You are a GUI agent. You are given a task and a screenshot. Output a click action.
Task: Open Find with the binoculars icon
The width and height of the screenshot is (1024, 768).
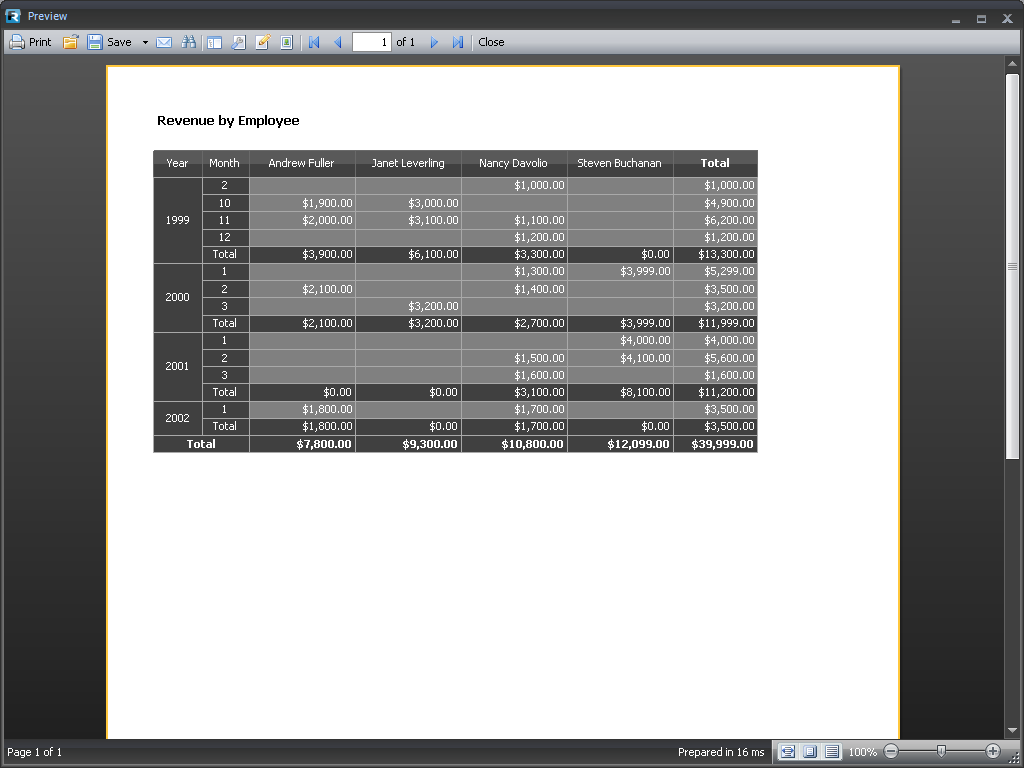188,42
